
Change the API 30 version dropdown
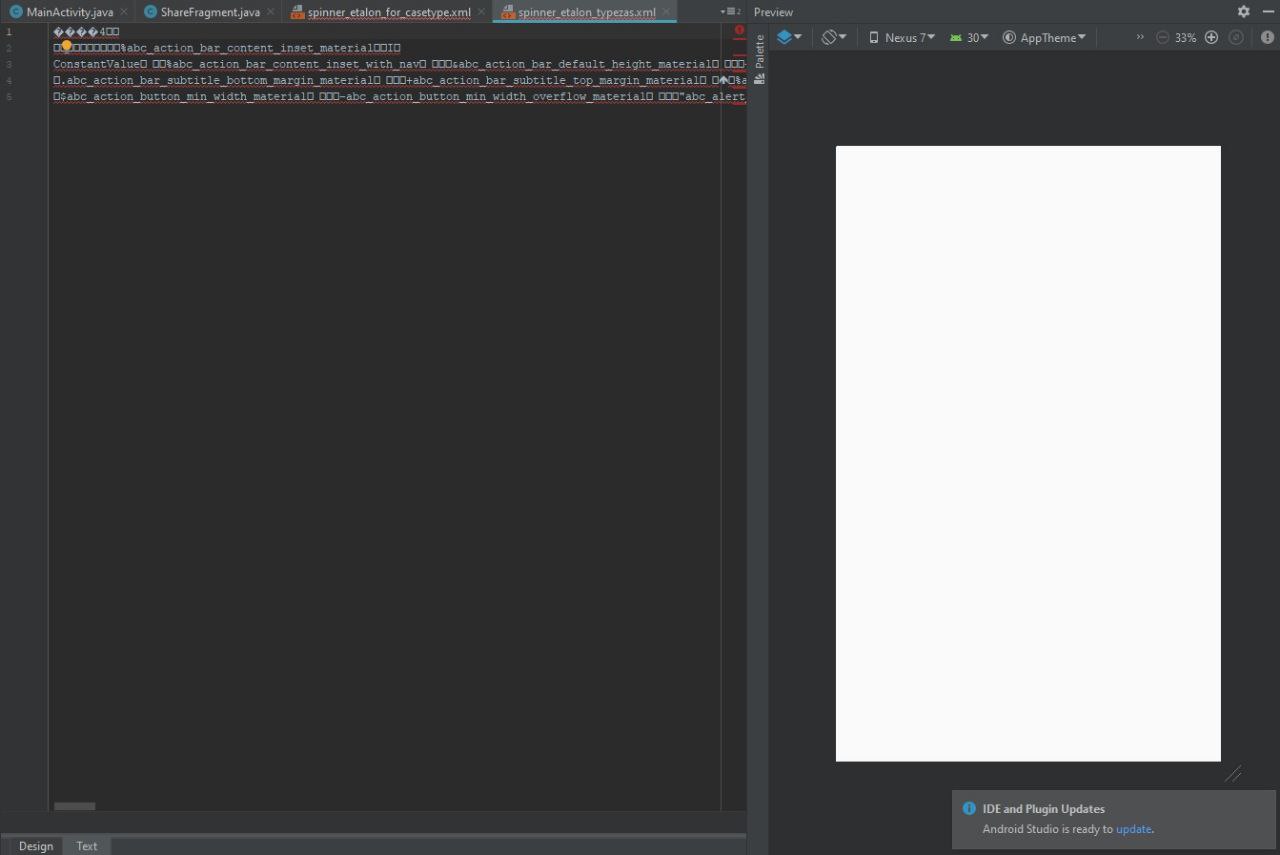(969, 37)
